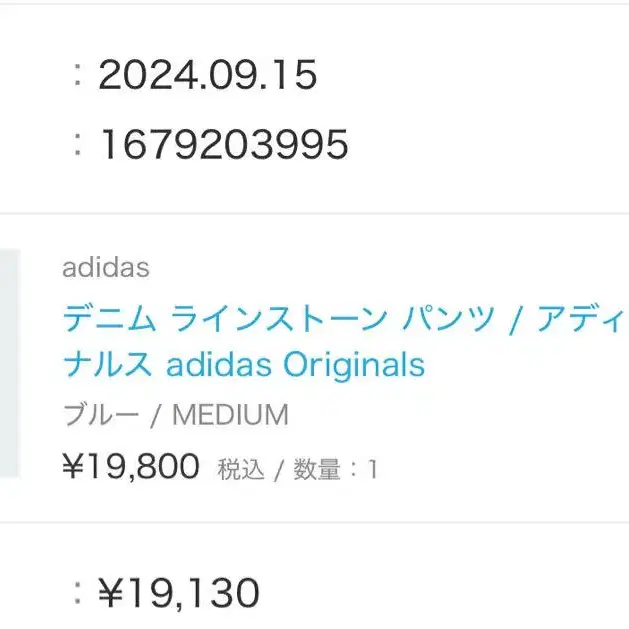Click the ブルー color text
Screen dimensions: 629x629
(x=101, y=414)
